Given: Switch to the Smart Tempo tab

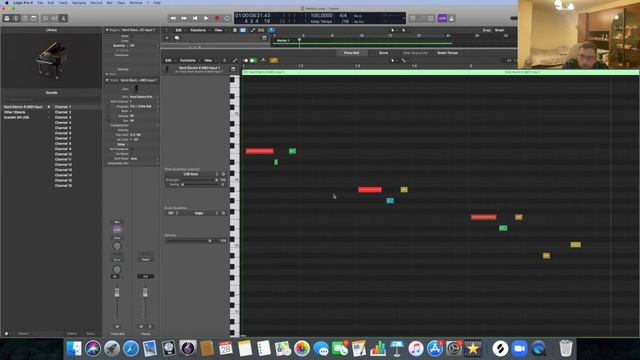Looking at the screenshot, I should [x=447, y=53].
